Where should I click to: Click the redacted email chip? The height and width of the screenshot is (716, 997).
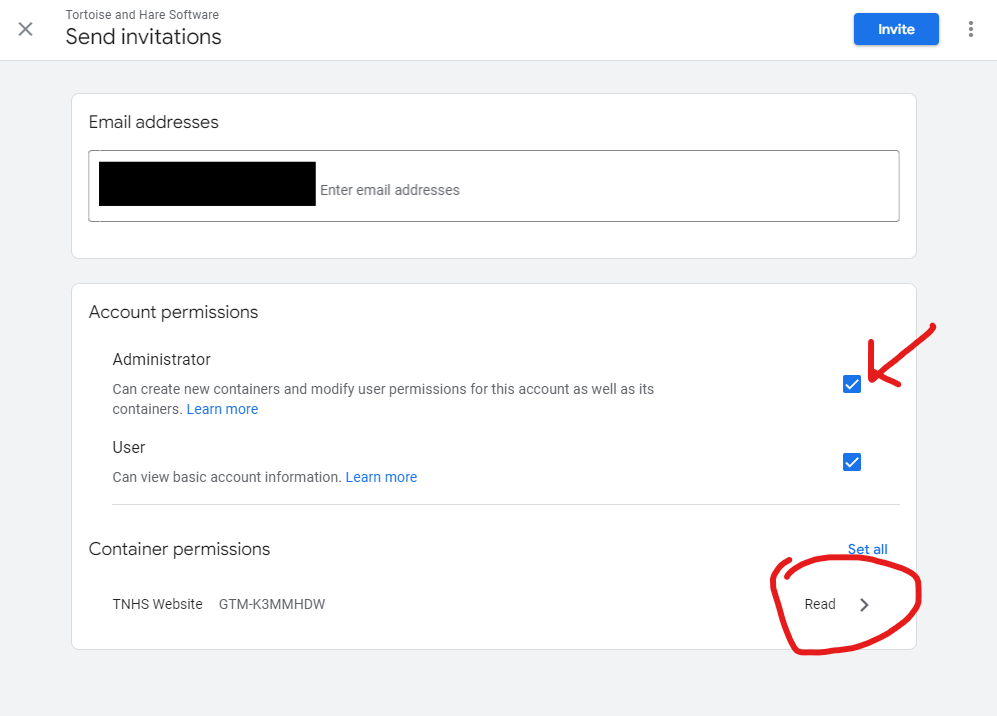[206, 184]
